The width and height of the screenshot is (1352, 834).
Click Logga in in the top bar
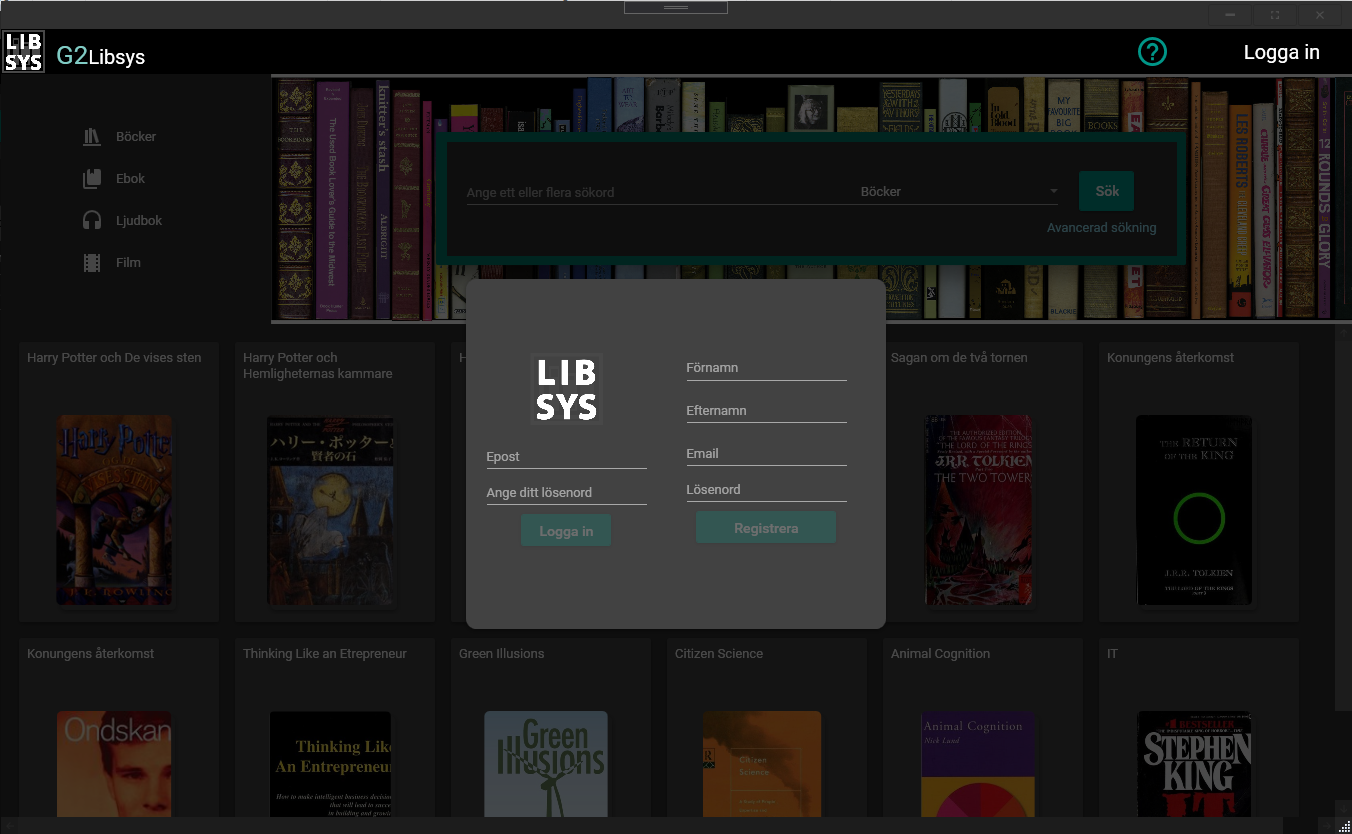pos(1281,53)
